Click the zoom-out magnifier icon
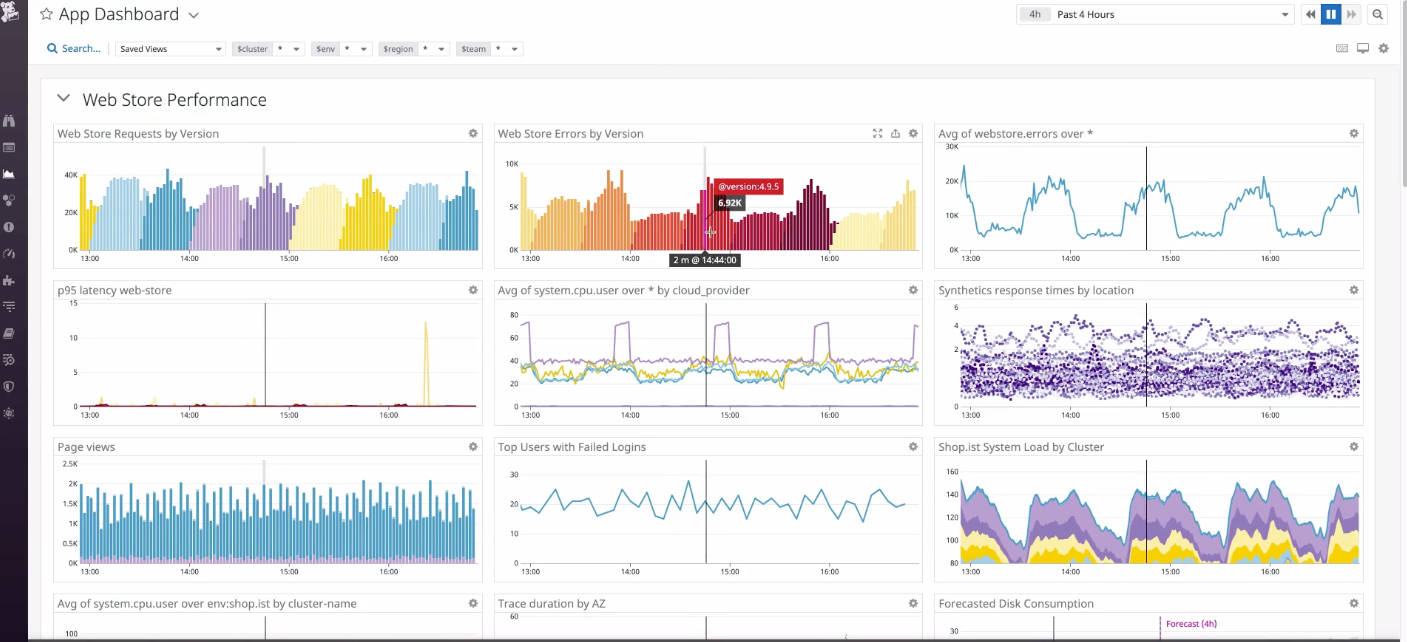This screenshot has width=1407, height=642. (1378, 15)
